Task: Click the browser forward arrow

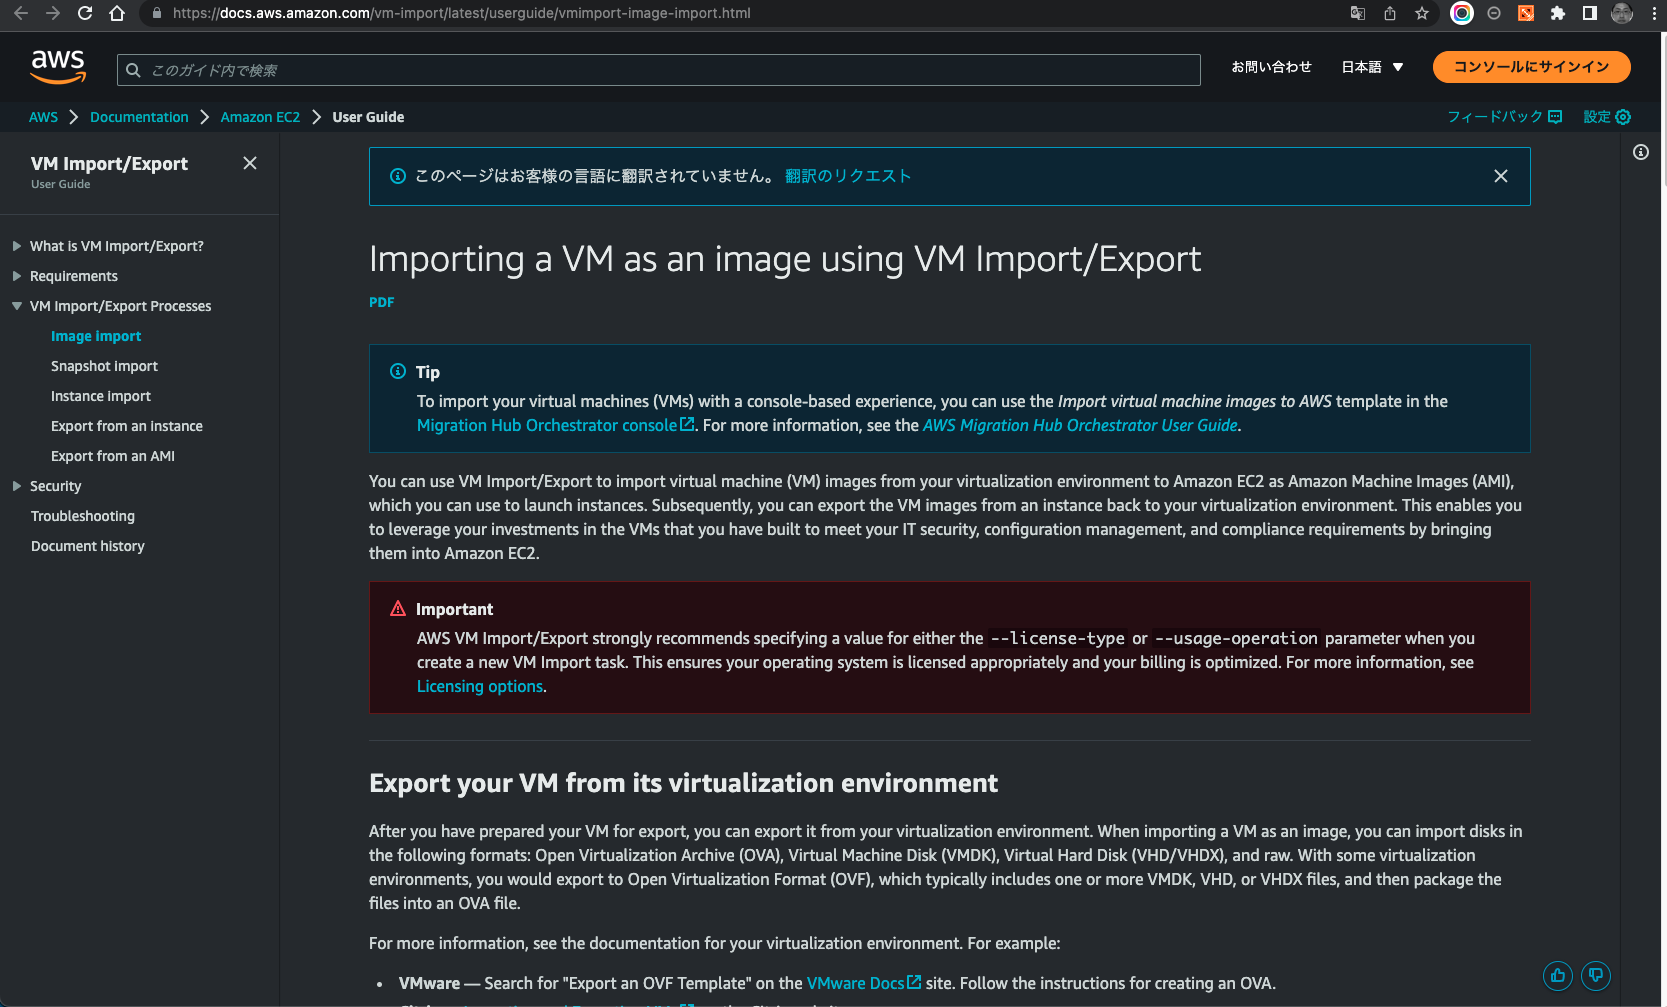Action: tap(53, 13)
